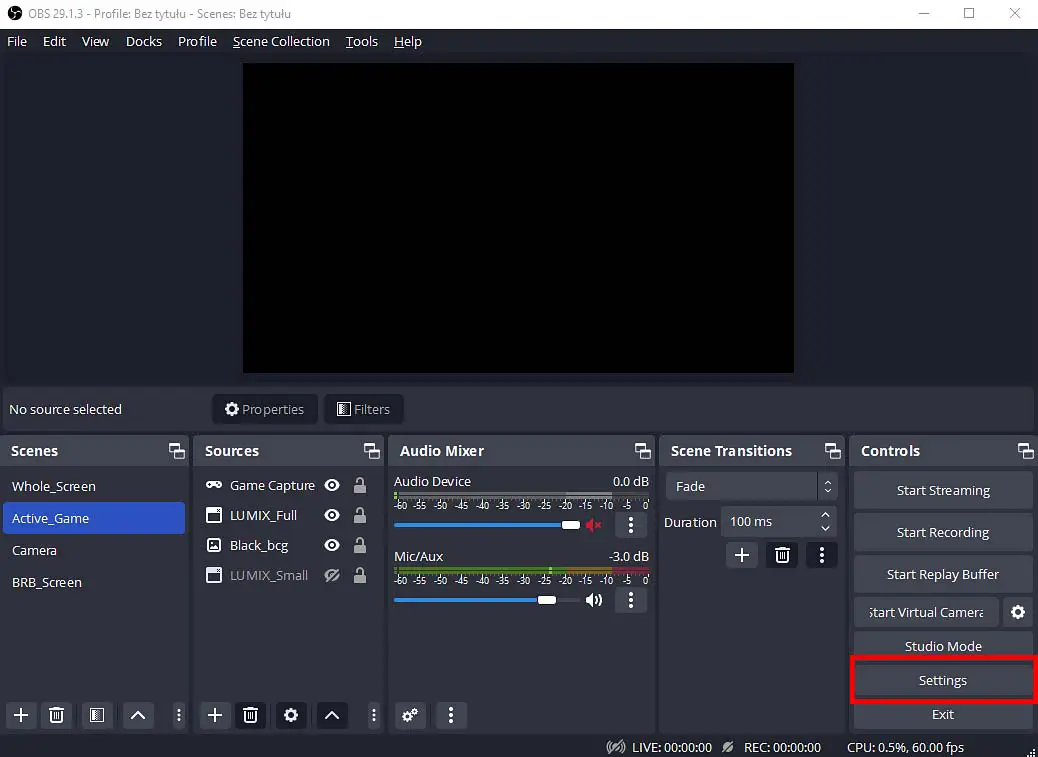Increase the transition duration with up arrow
Image resolution: width=1038 pixels, height=757 pixels.
[x=826, y=515]
